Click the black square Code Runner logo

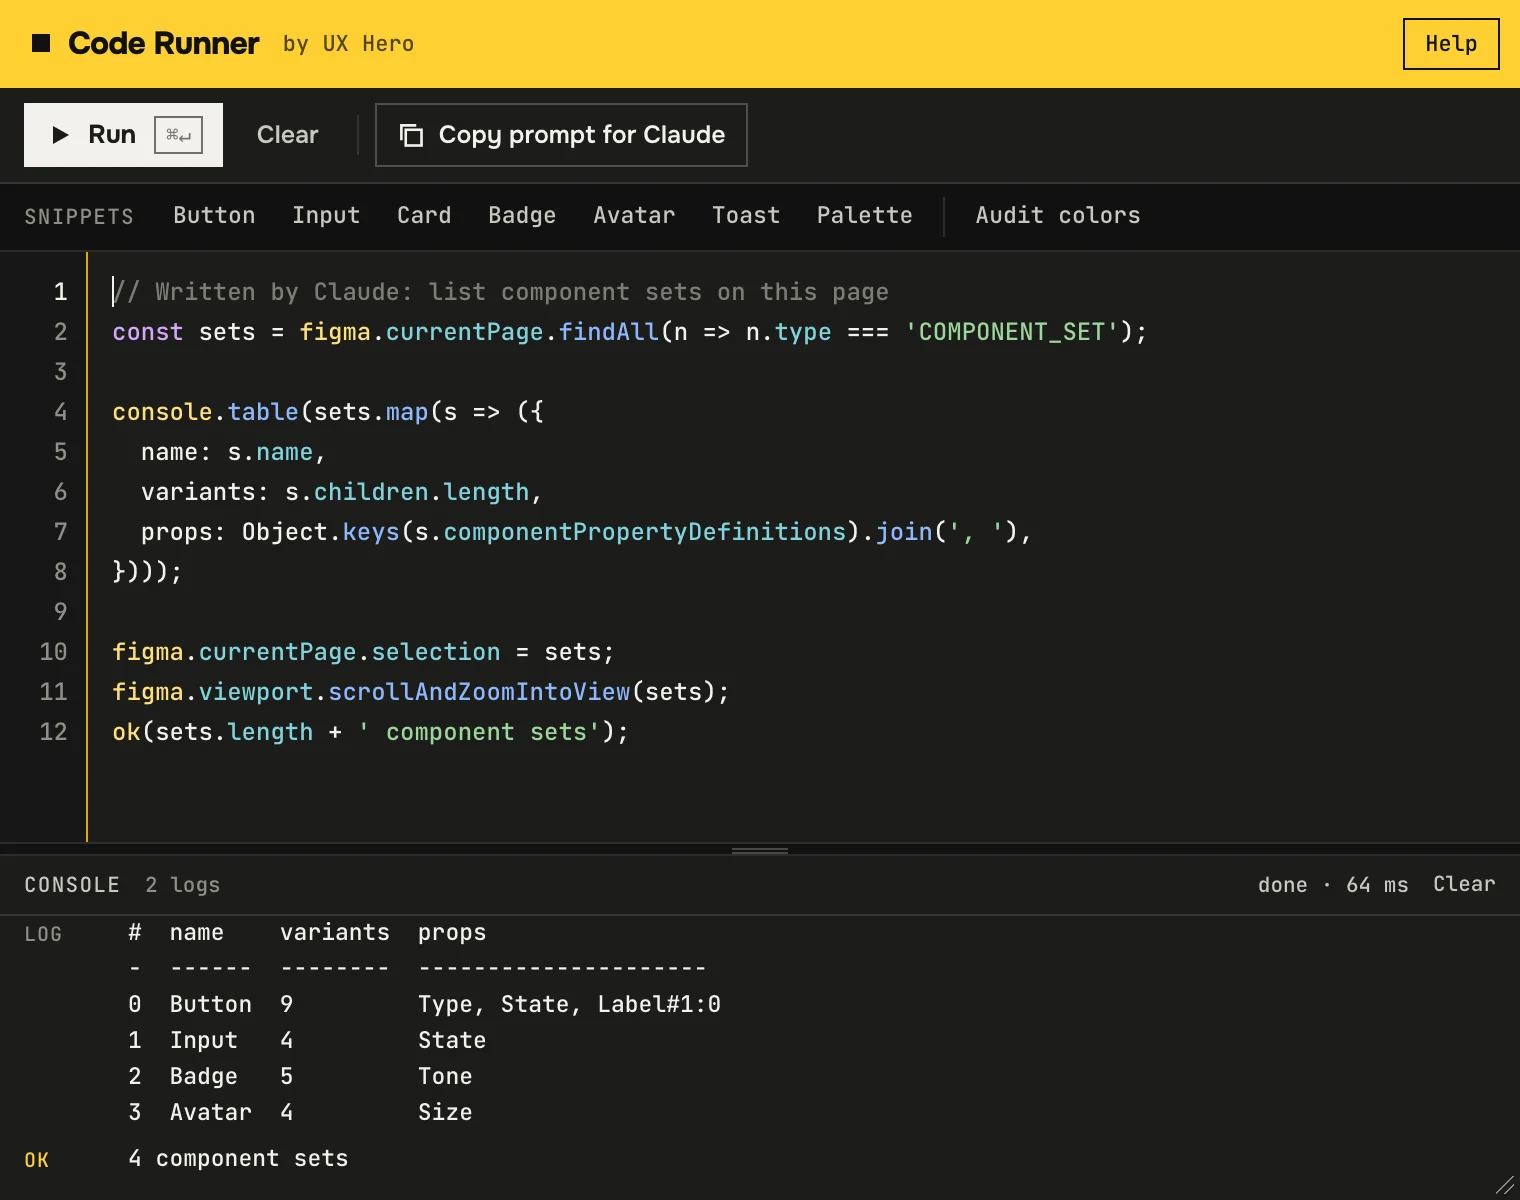coord(41,43)
